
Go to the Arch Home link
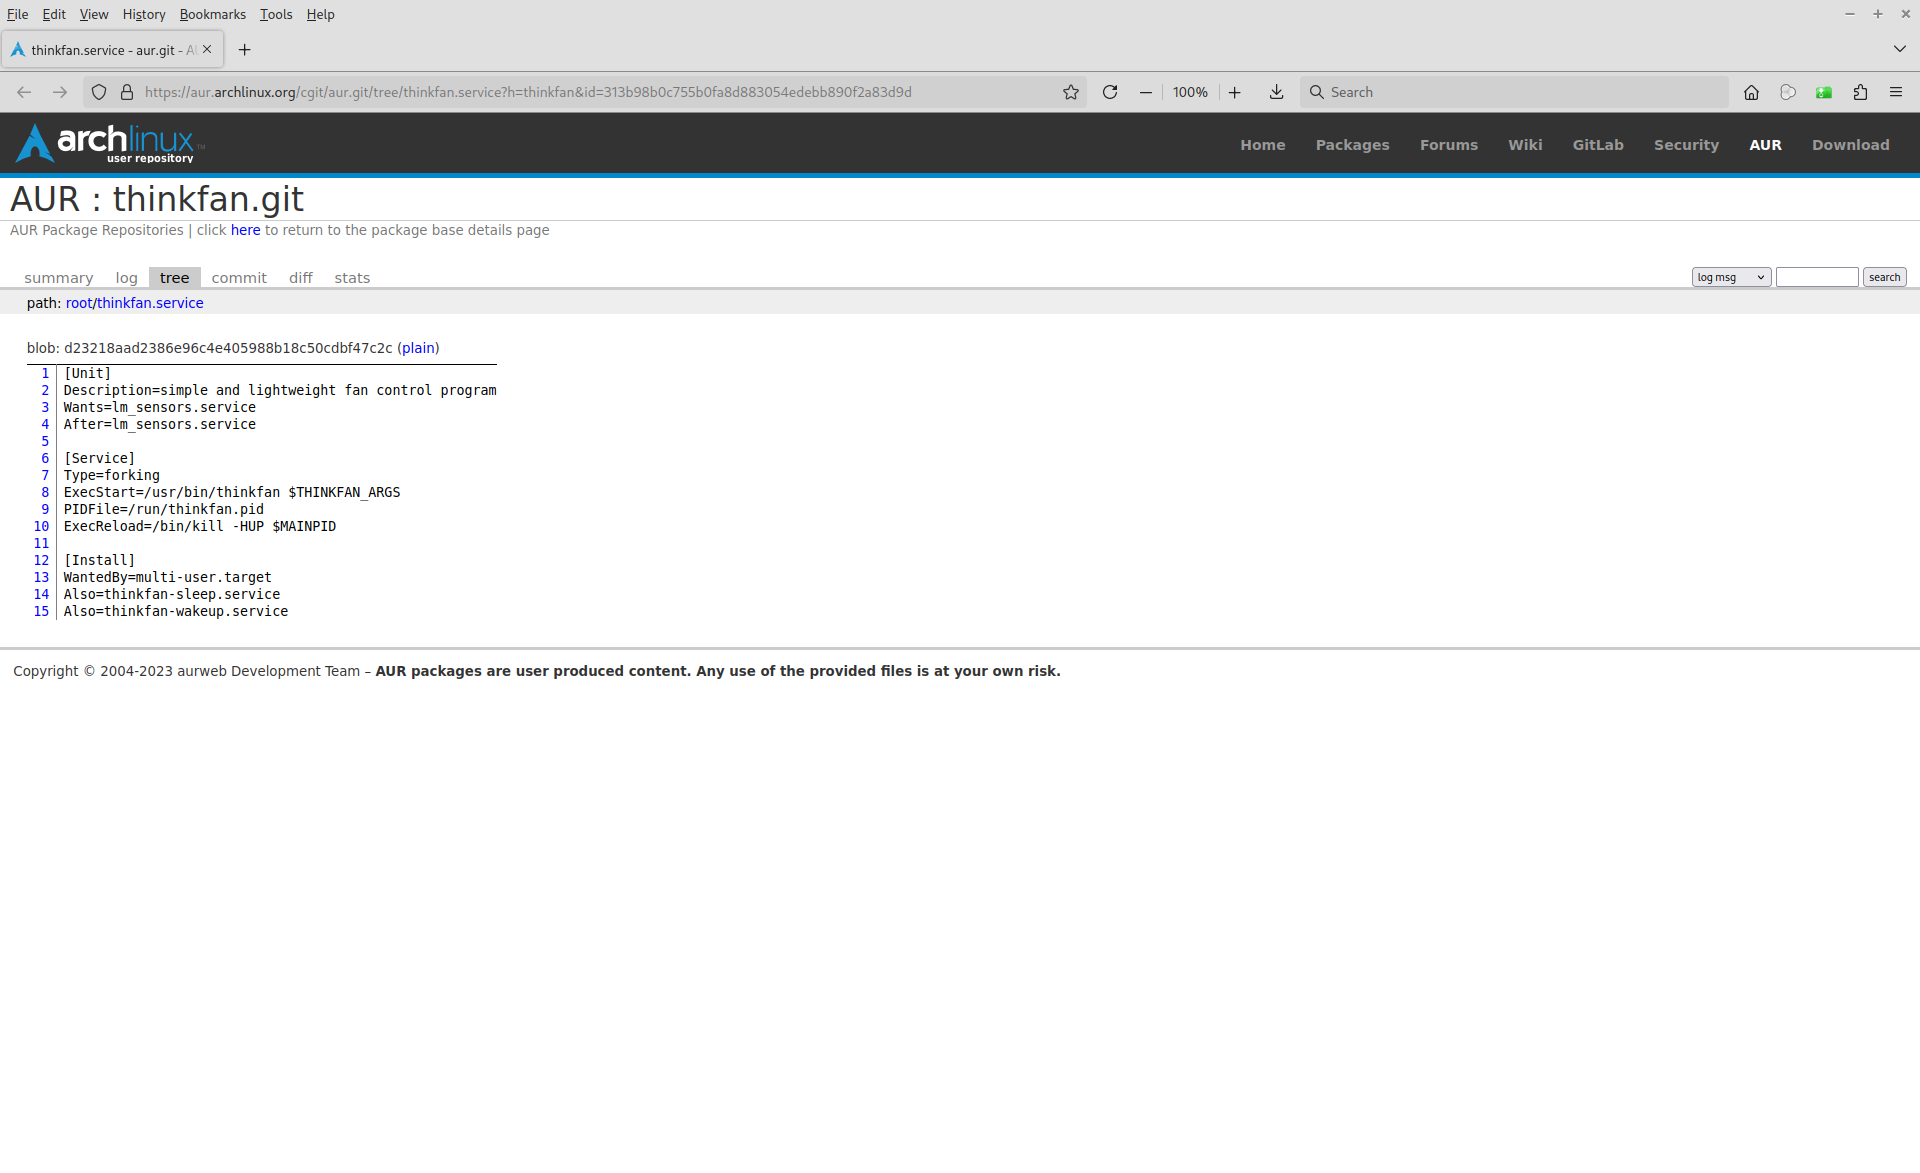(1263, 145)
